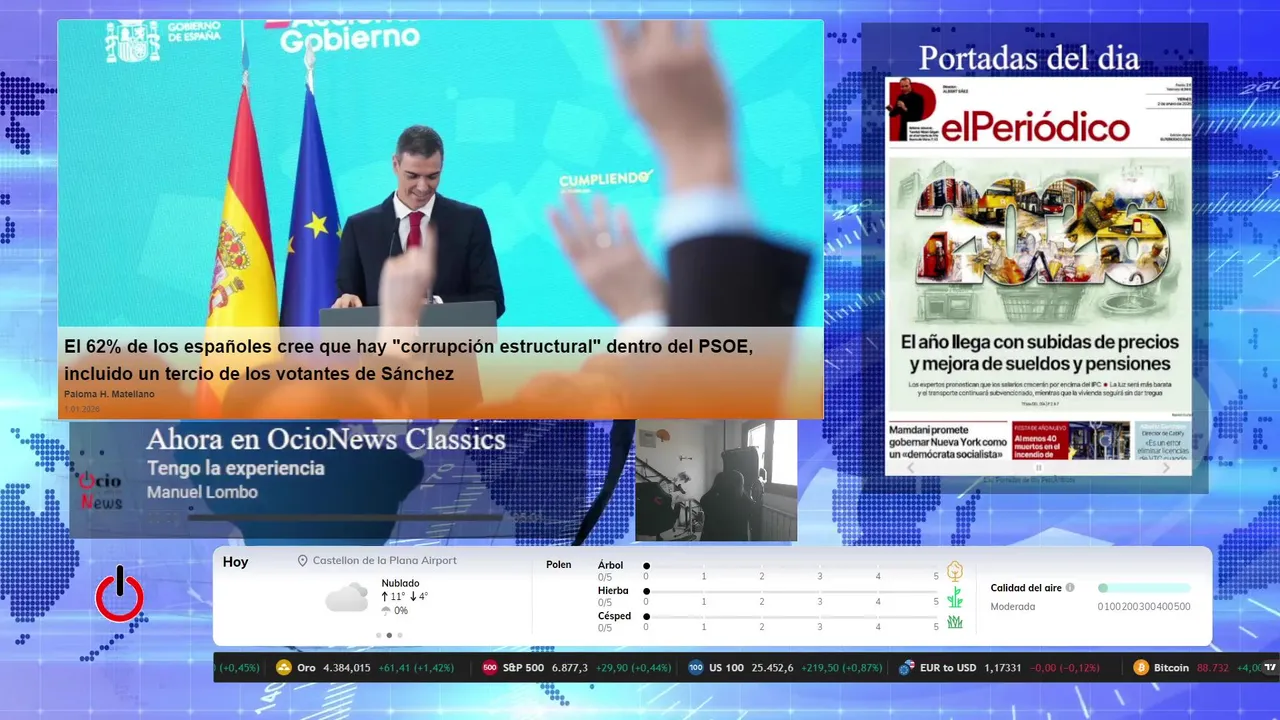Click the 1.01.2026 article date

pyautogui.click(x=81, y=409)
